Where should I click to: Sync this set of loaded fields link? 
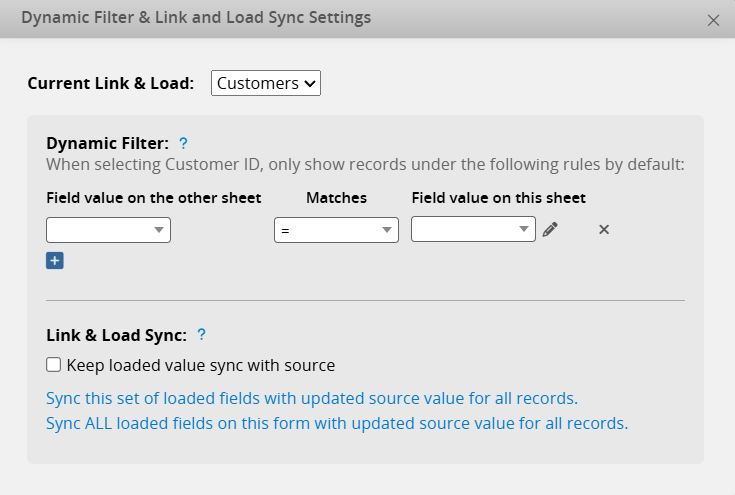(x=312, y=398)
